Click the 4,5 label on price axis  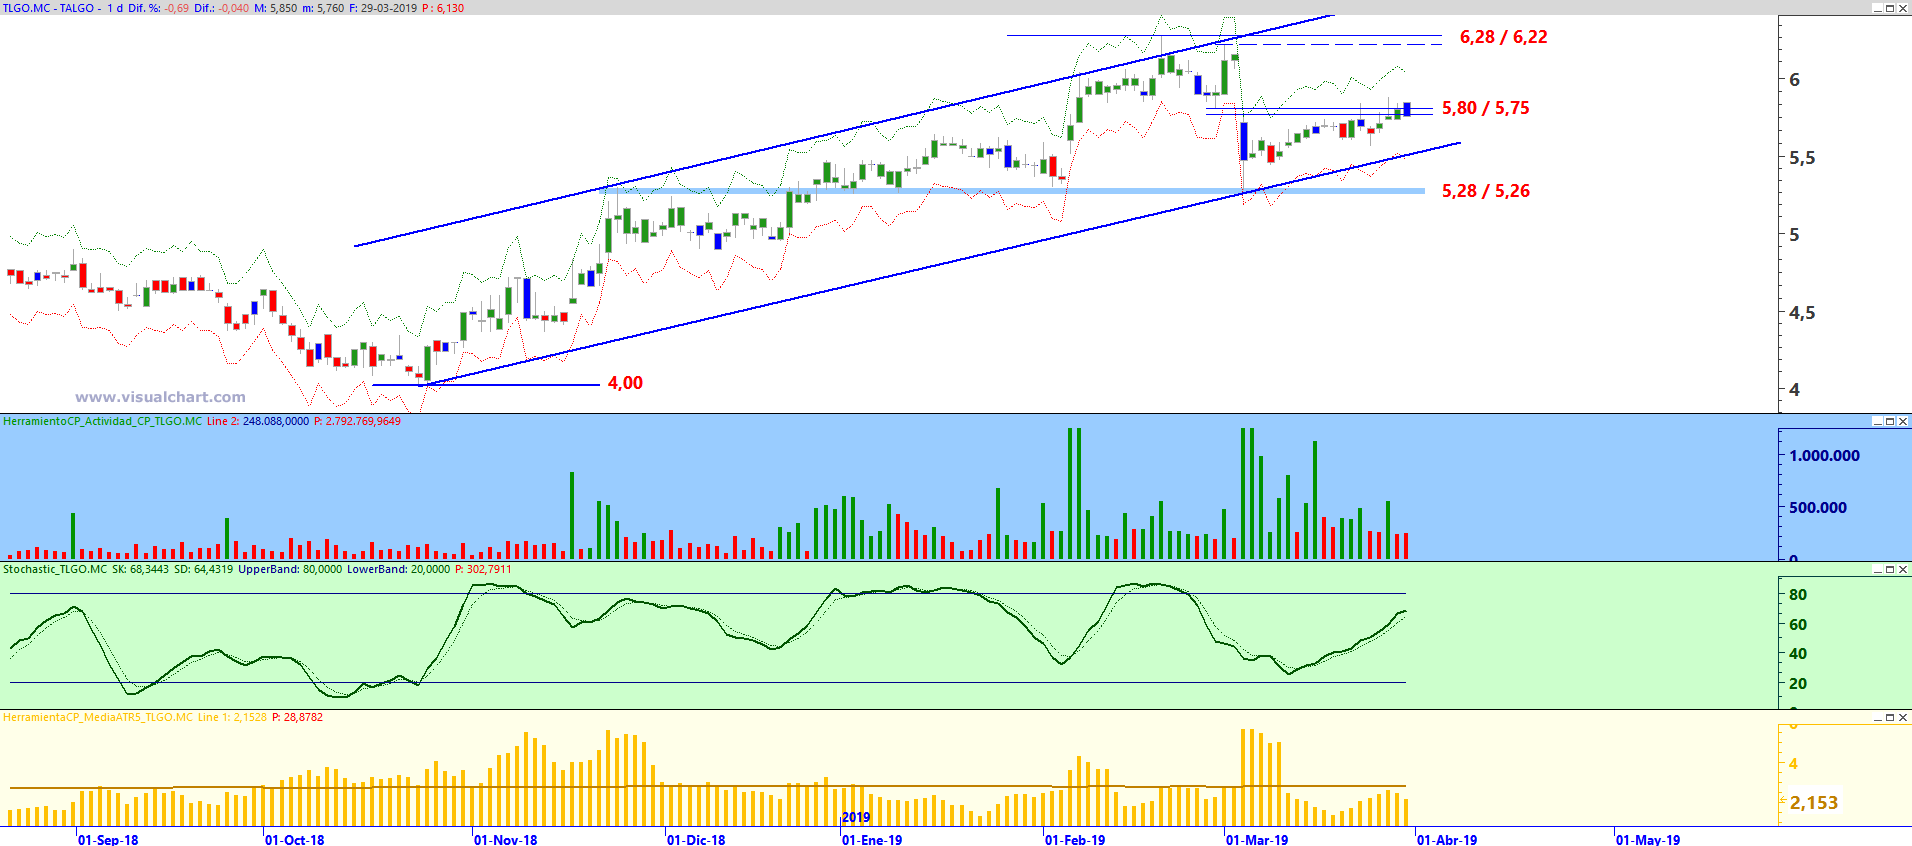[1802, 313]
